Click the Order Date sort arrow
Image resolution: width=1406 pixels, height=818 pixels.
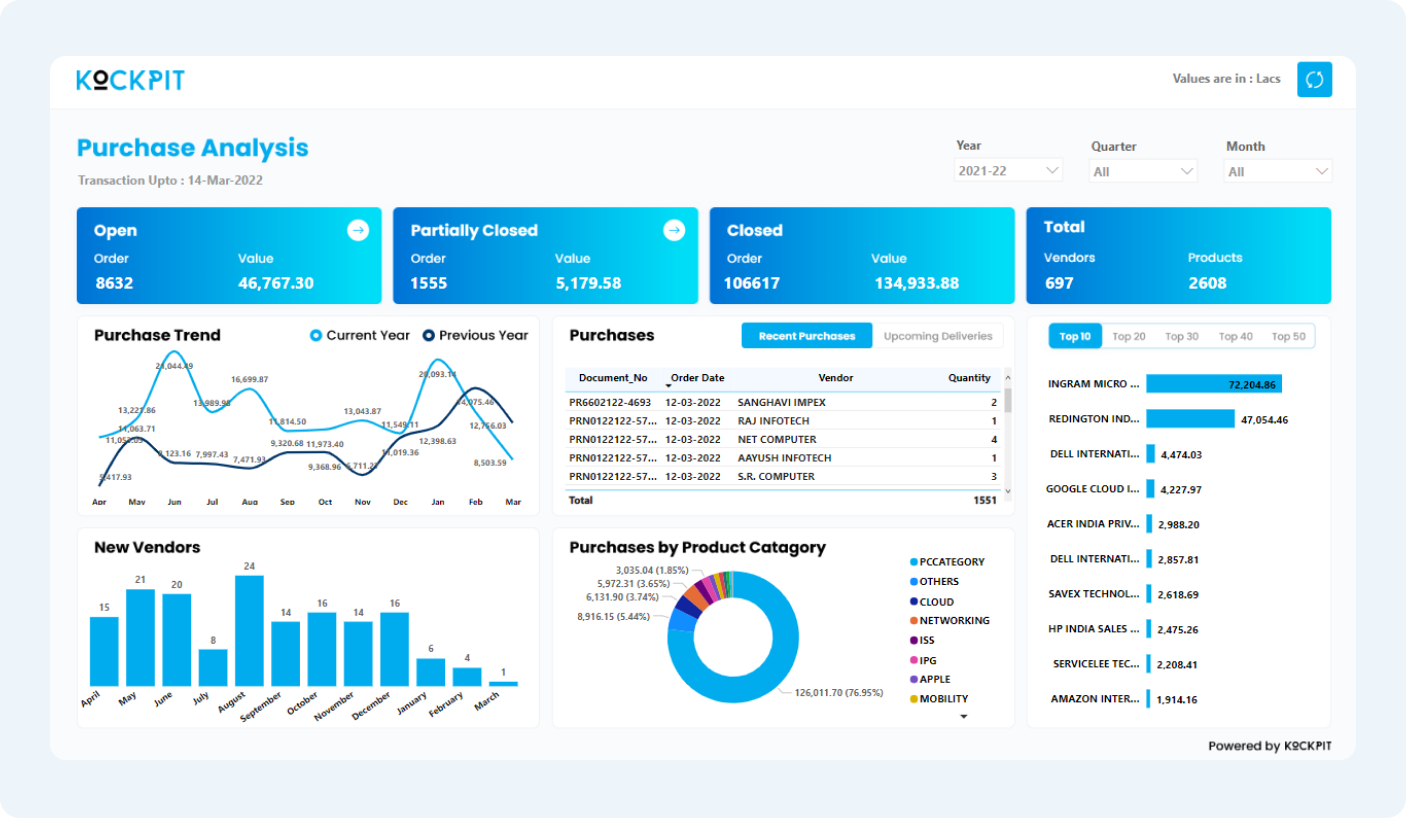pyautogui.click(x=668, y=386)
